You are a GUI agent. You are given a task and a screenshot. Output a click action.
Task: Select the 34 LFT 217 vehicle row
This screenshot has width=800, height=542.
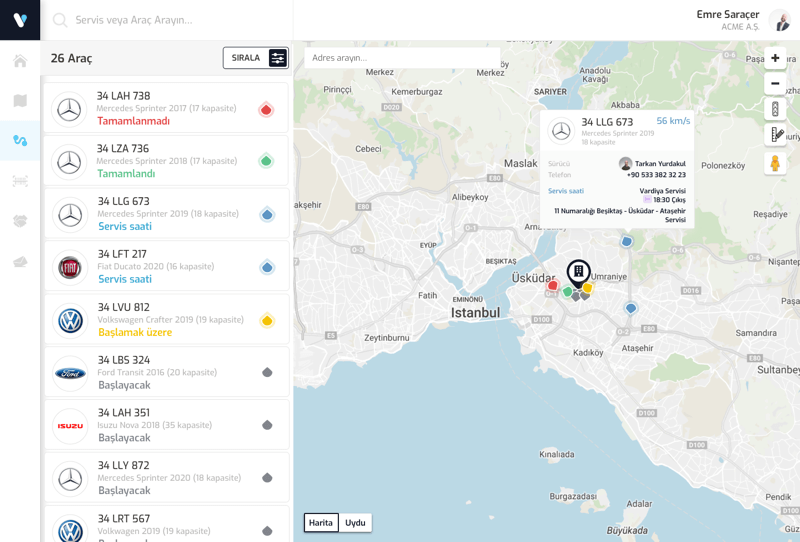pos(166,266)
